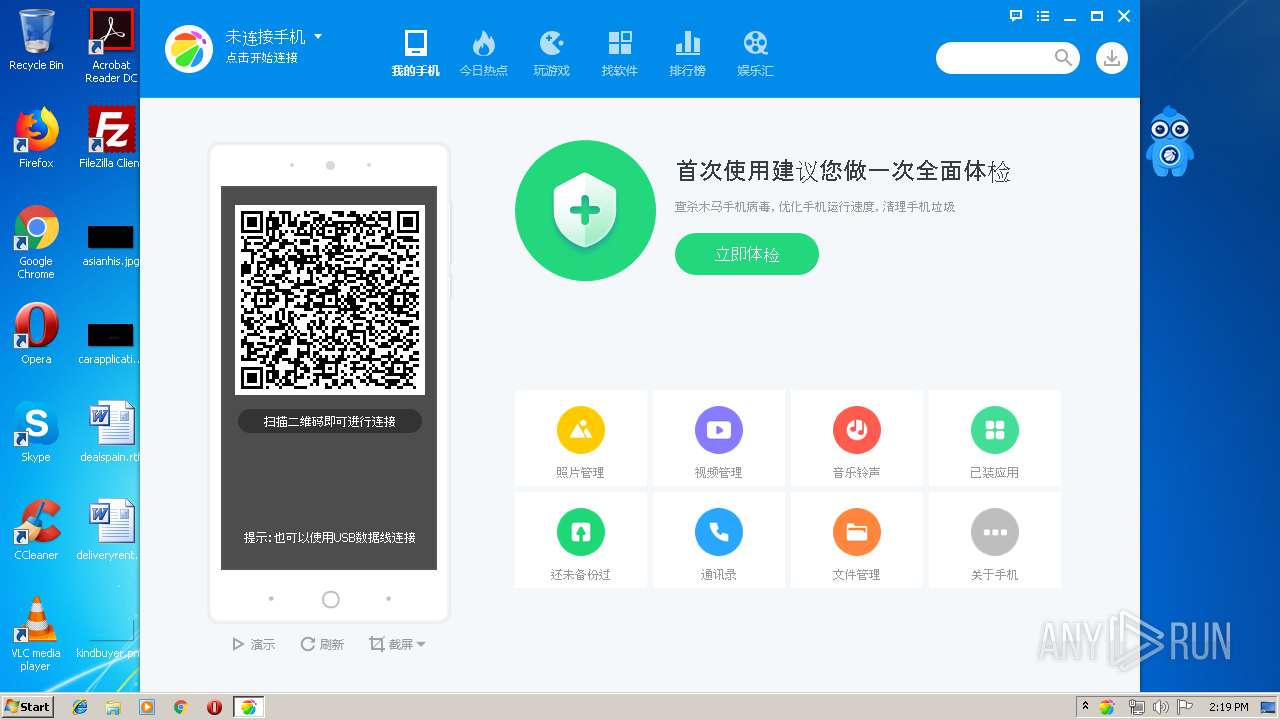Open 还未备份过 backup tile

pyautogui.click(x=581, y=541)
